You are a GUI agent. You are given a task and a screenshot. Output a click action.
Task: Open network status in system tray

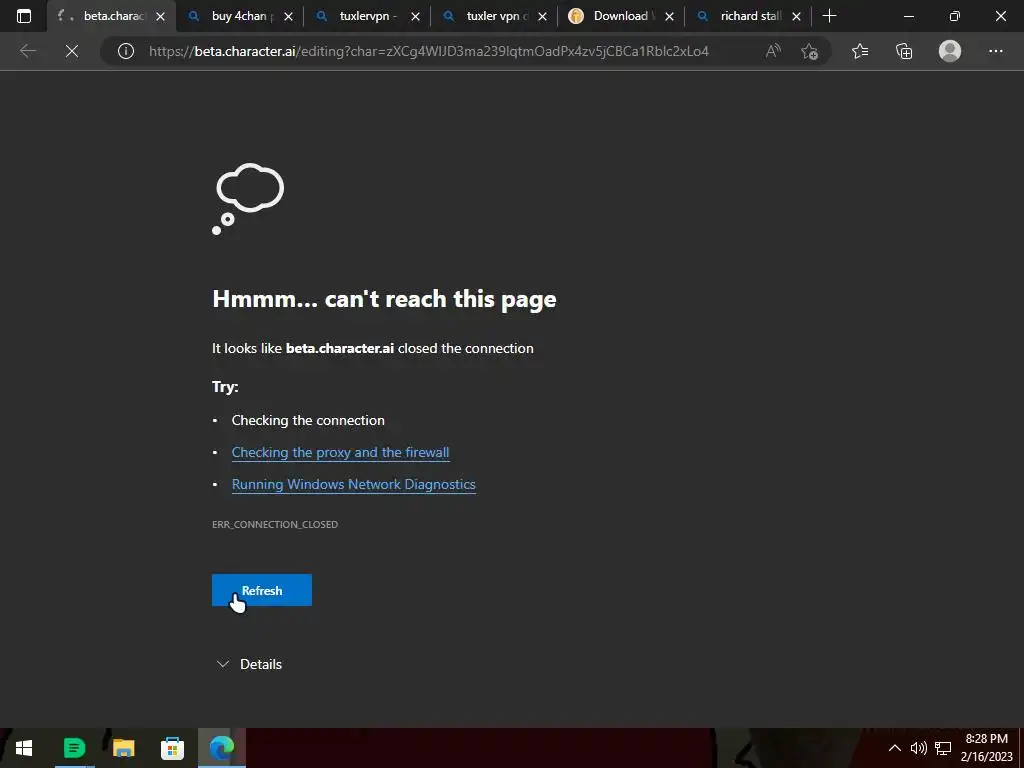pos(942,748)
